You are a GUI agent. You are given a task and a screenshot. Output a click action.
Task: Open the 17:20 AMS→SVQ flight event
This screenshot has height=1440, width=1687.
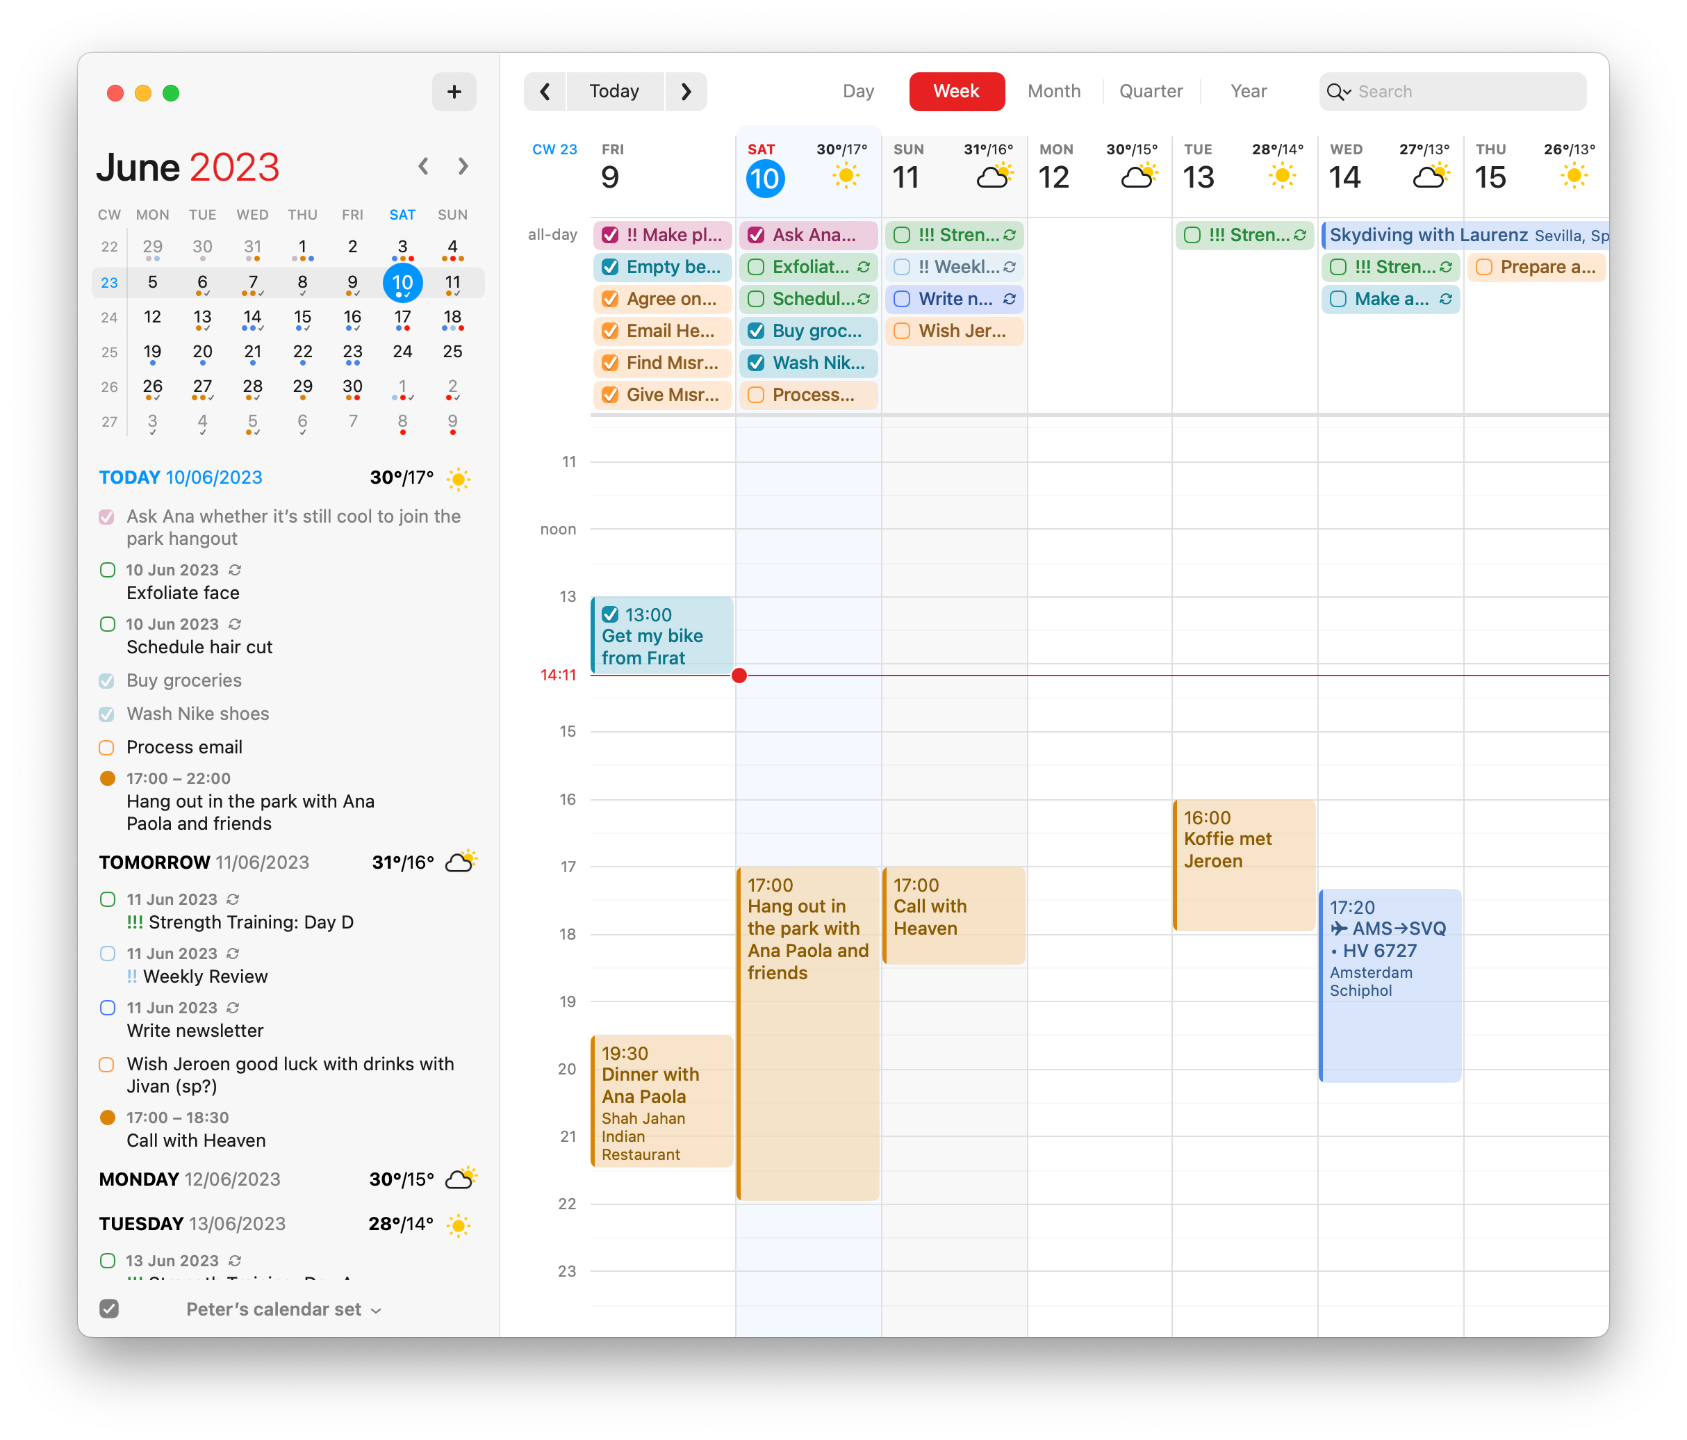(x=1390, y=986)
